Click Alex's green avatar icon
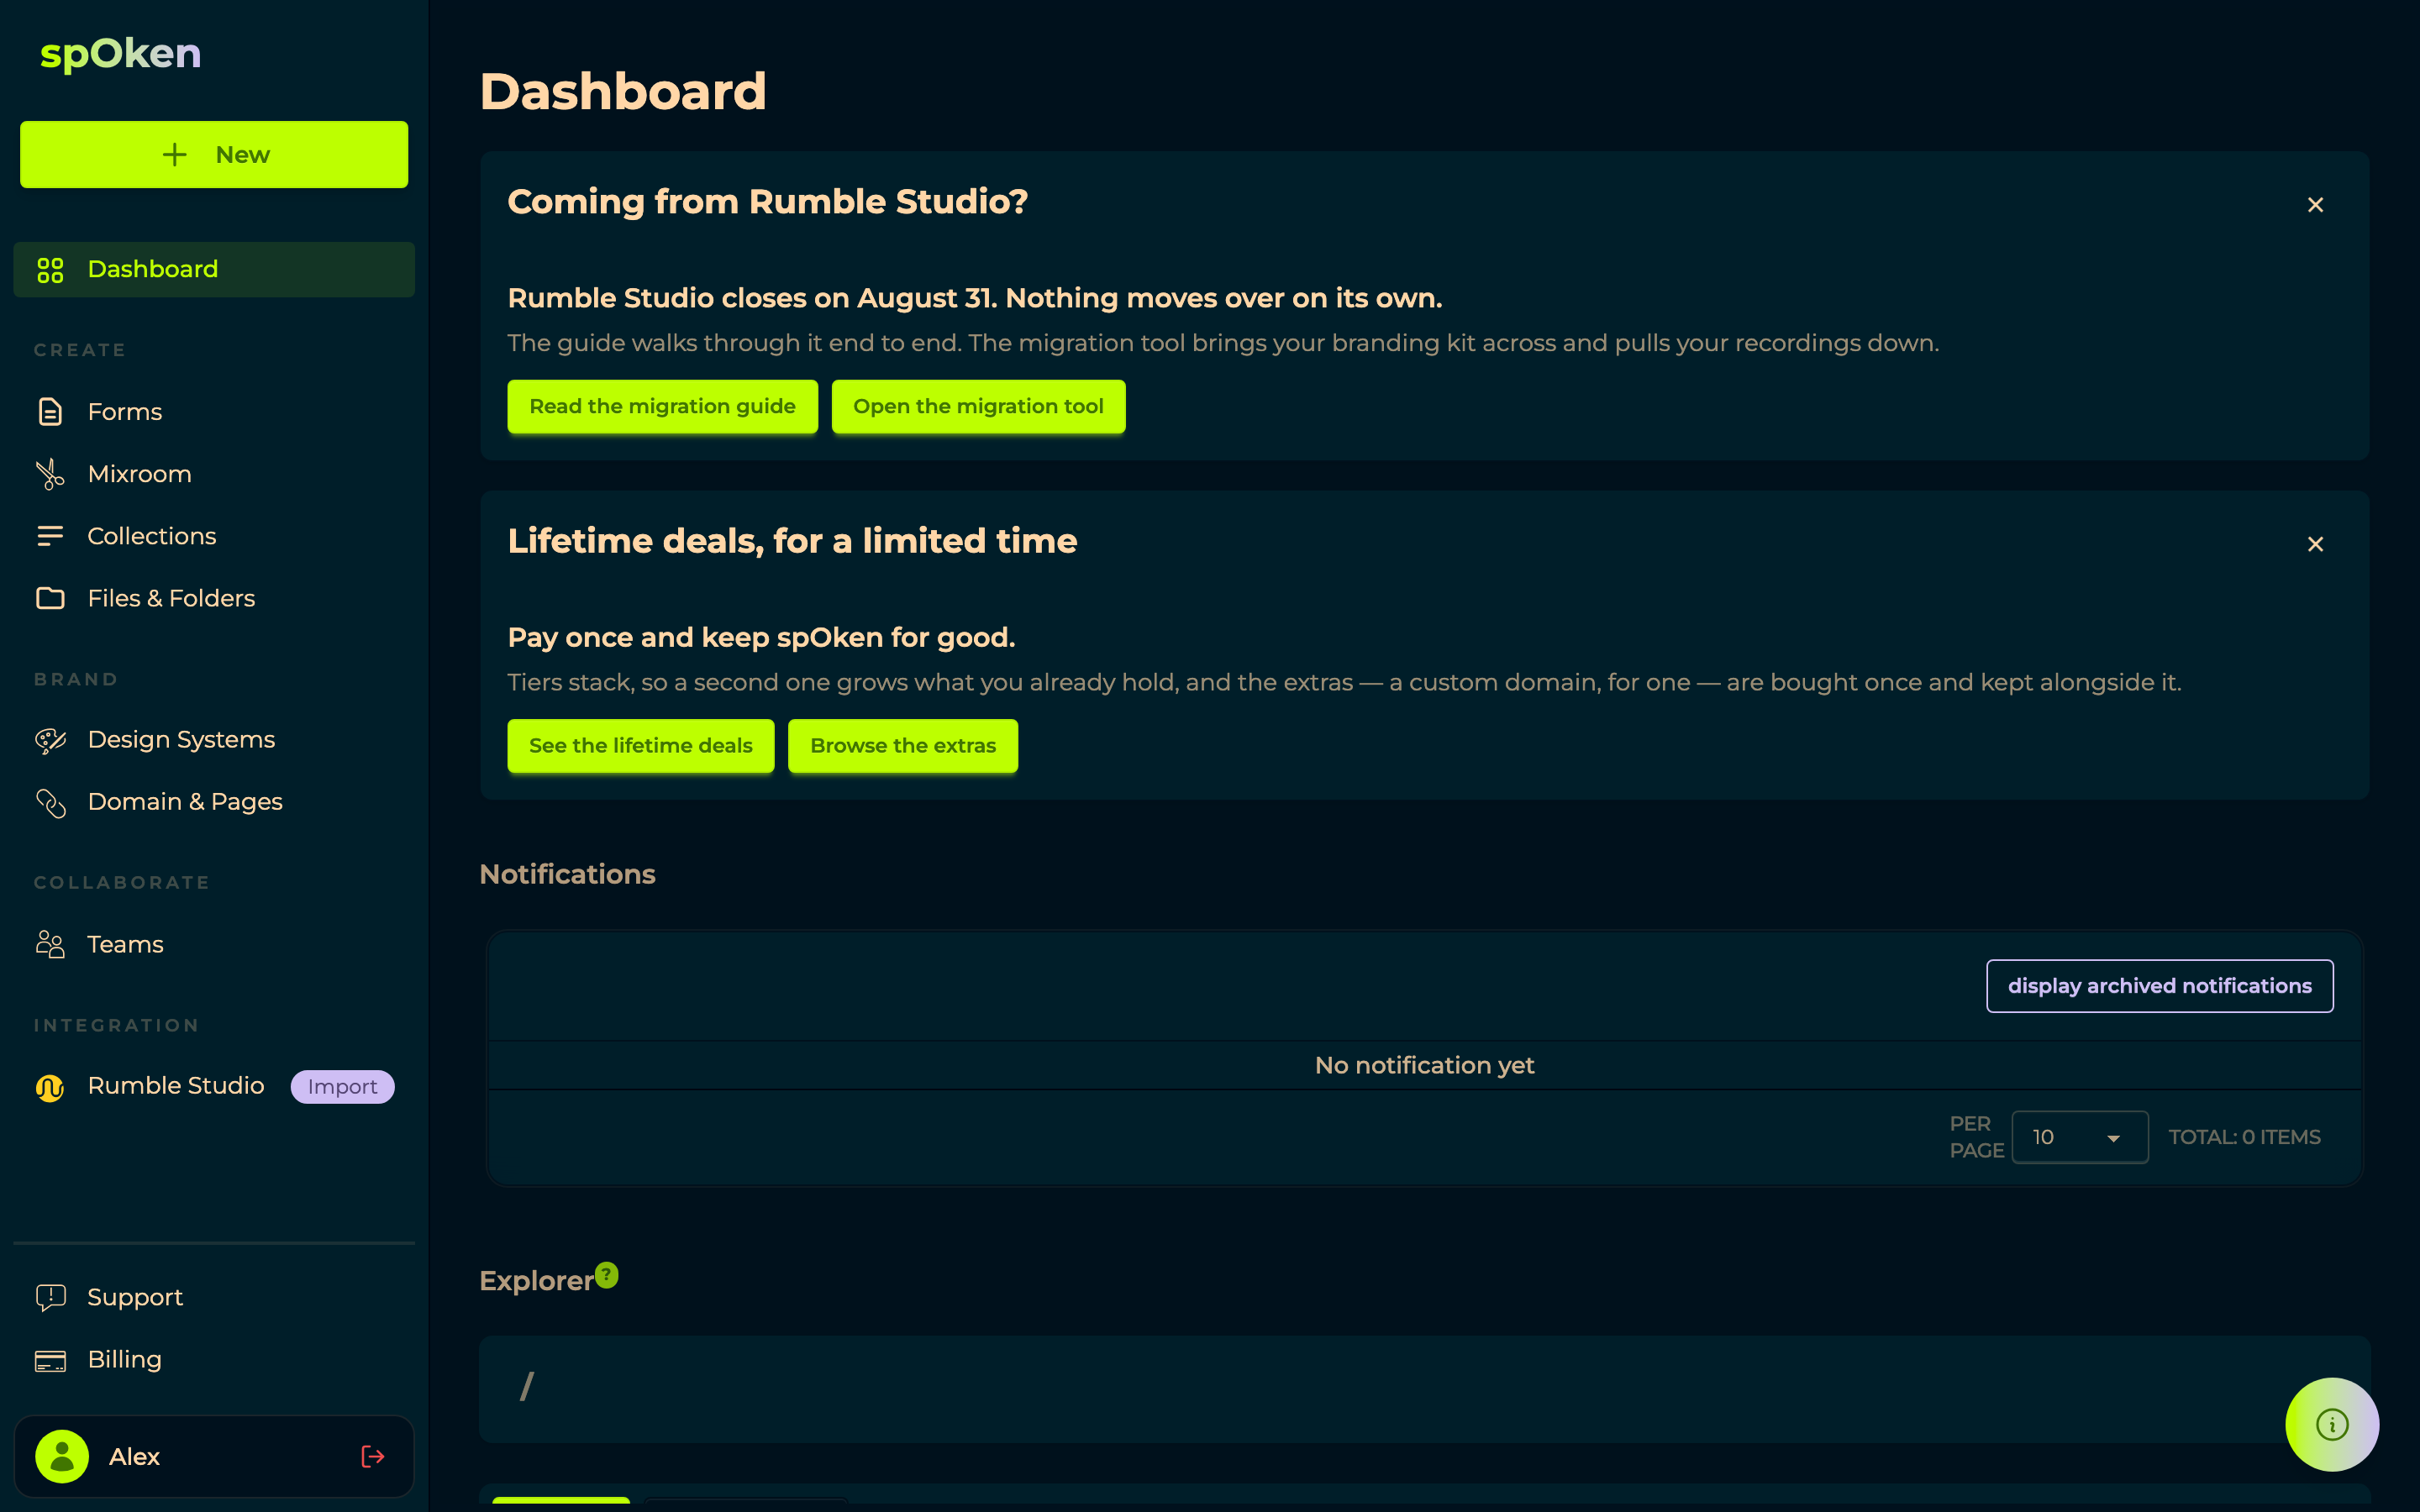 coord(62,1456)
